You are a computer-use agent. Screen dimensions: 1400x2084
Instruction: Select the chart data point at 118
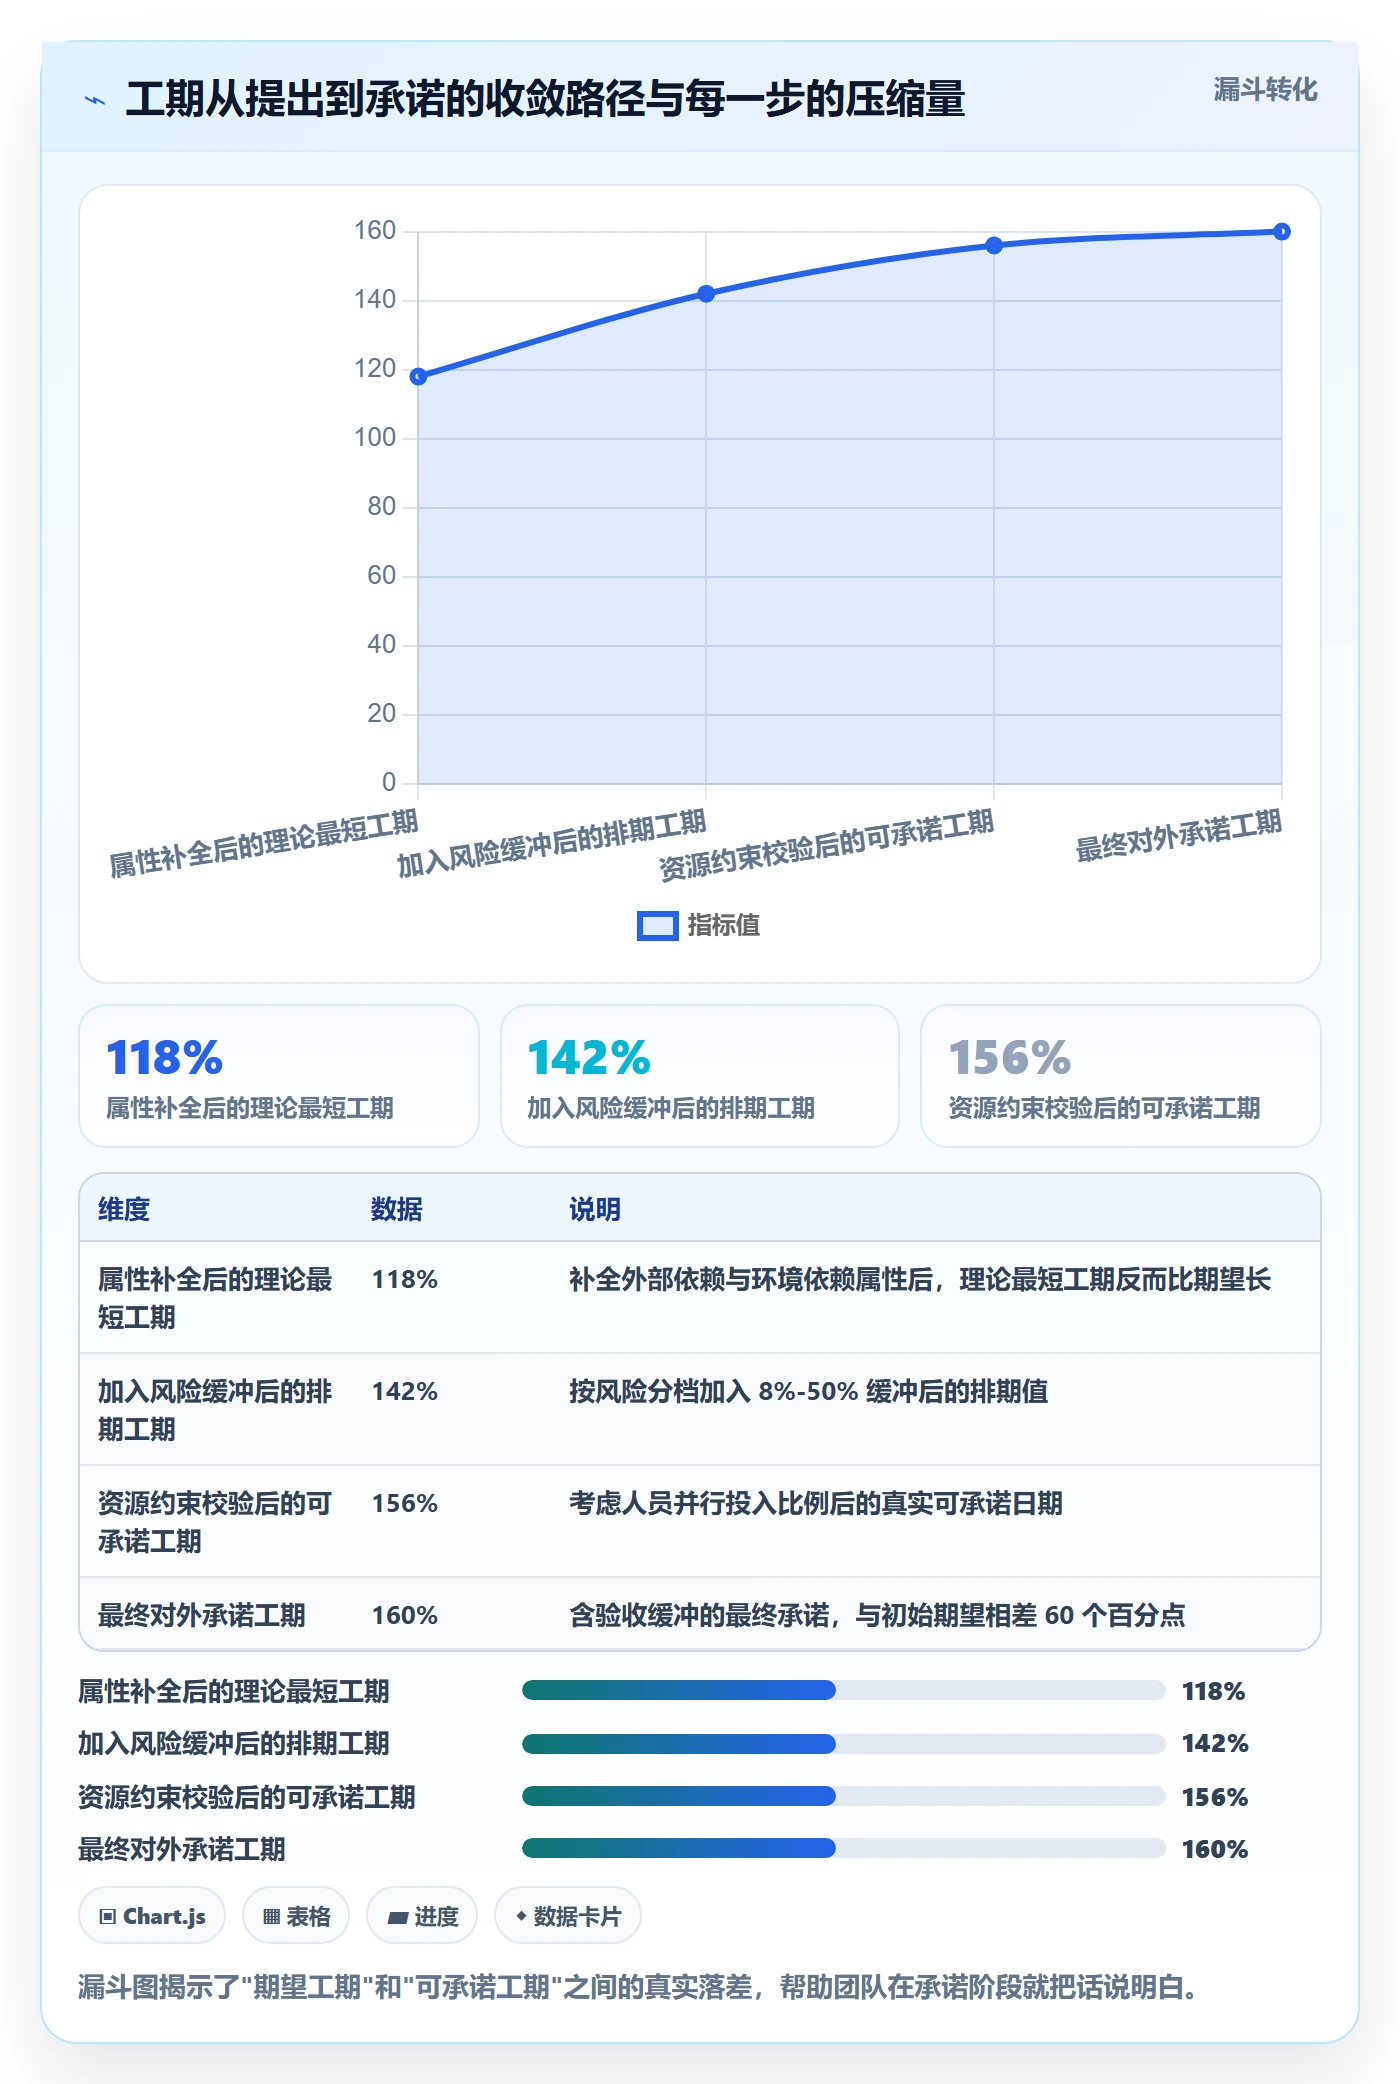pyautogui.click(x=418, y=377)
